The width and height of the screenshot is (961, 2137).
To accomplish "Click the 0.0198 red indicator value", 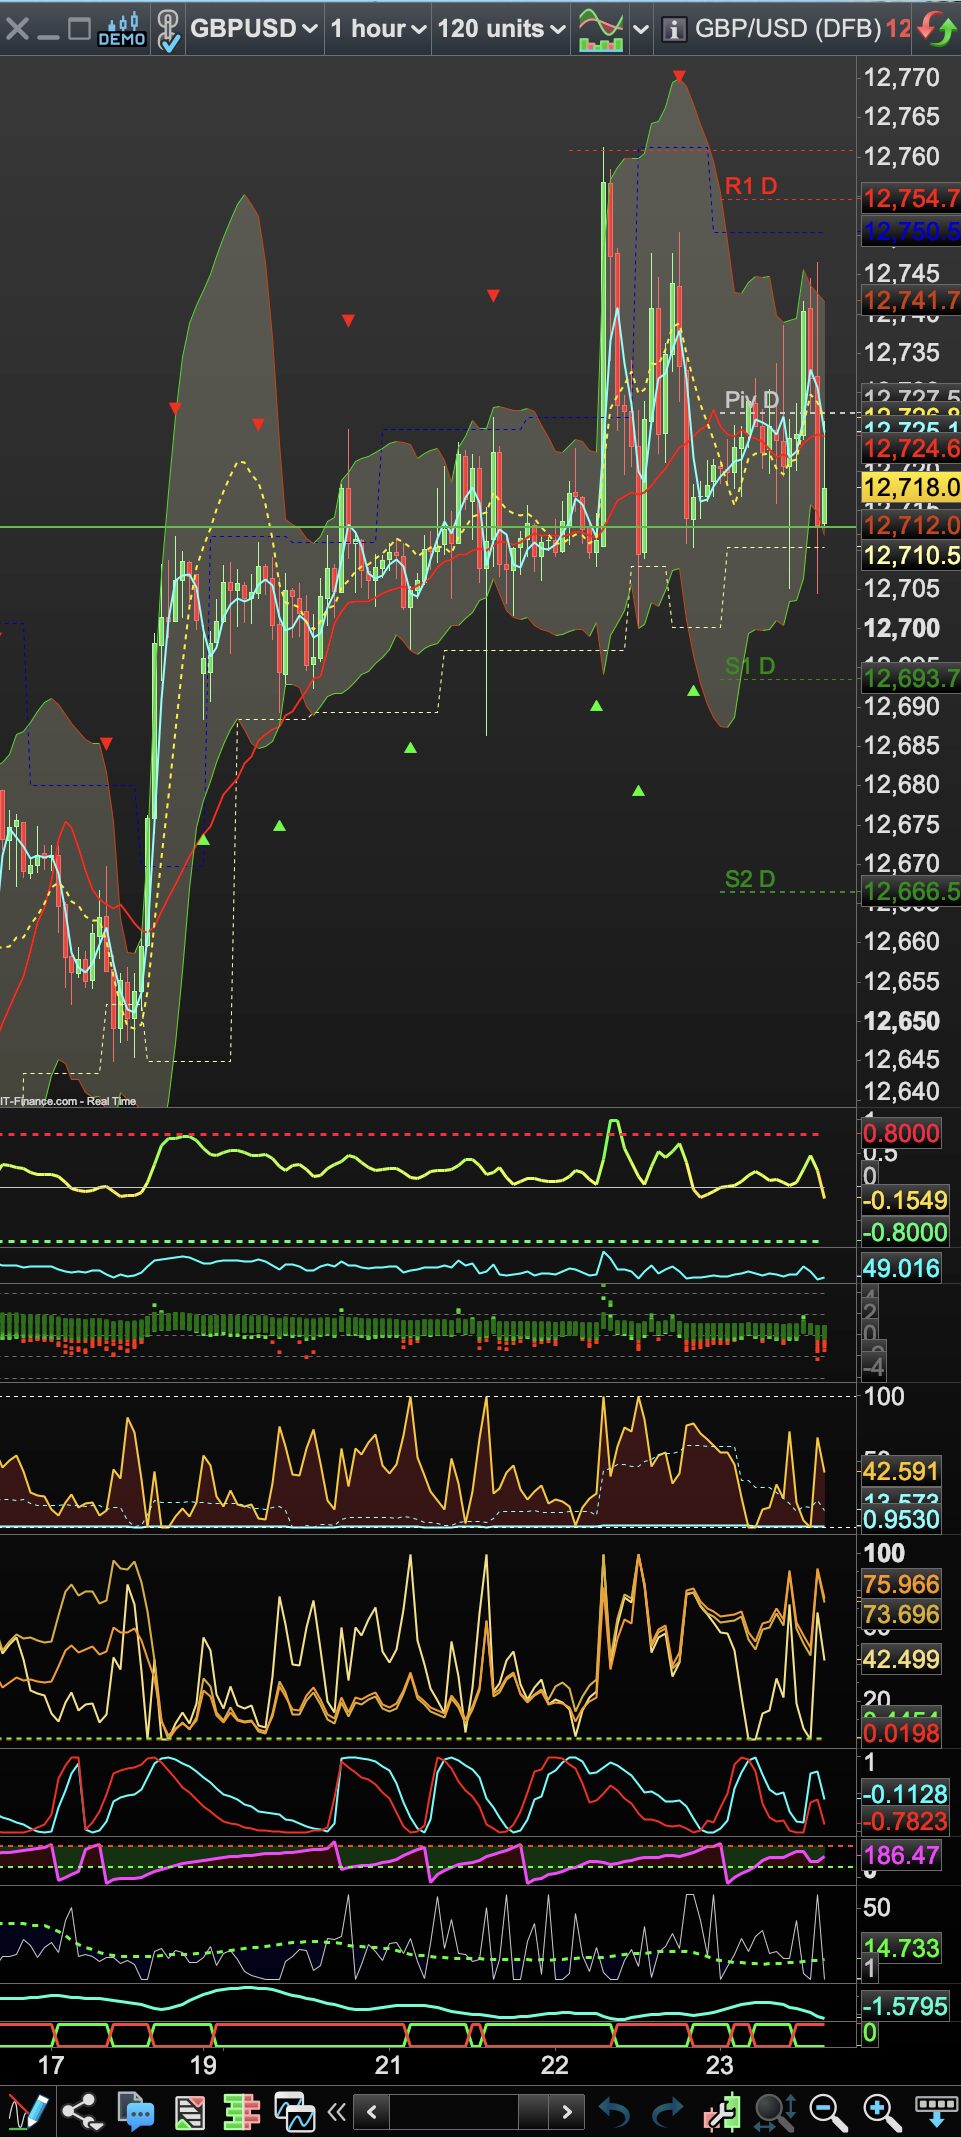I will (901, 1733).
